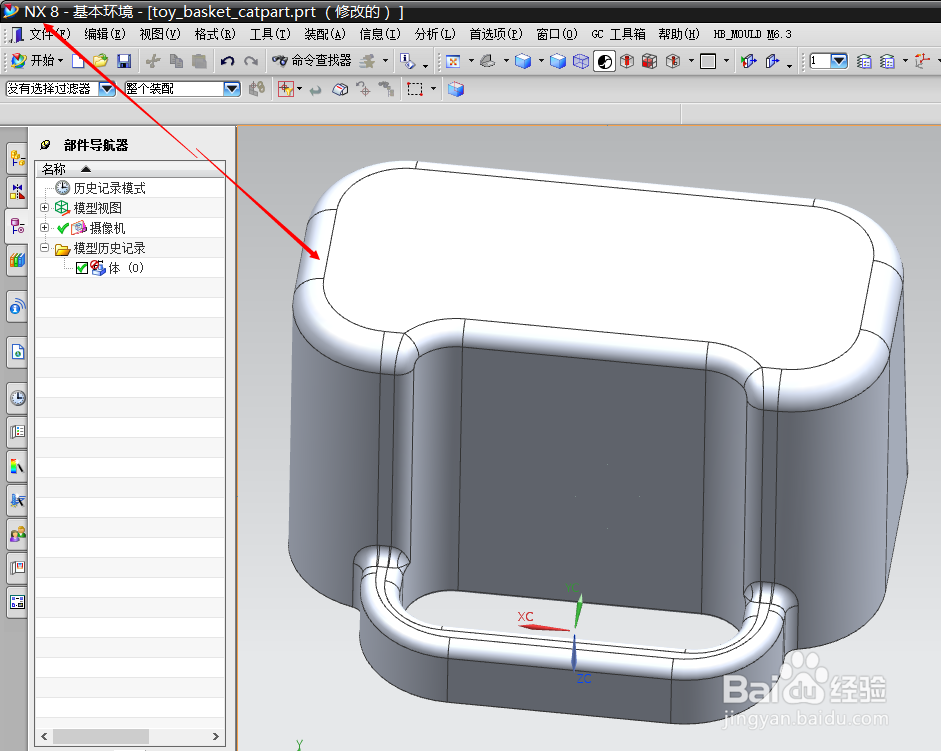The image size is (941, 751).
Task: Click the work layer number field
Action: [820, 61]
